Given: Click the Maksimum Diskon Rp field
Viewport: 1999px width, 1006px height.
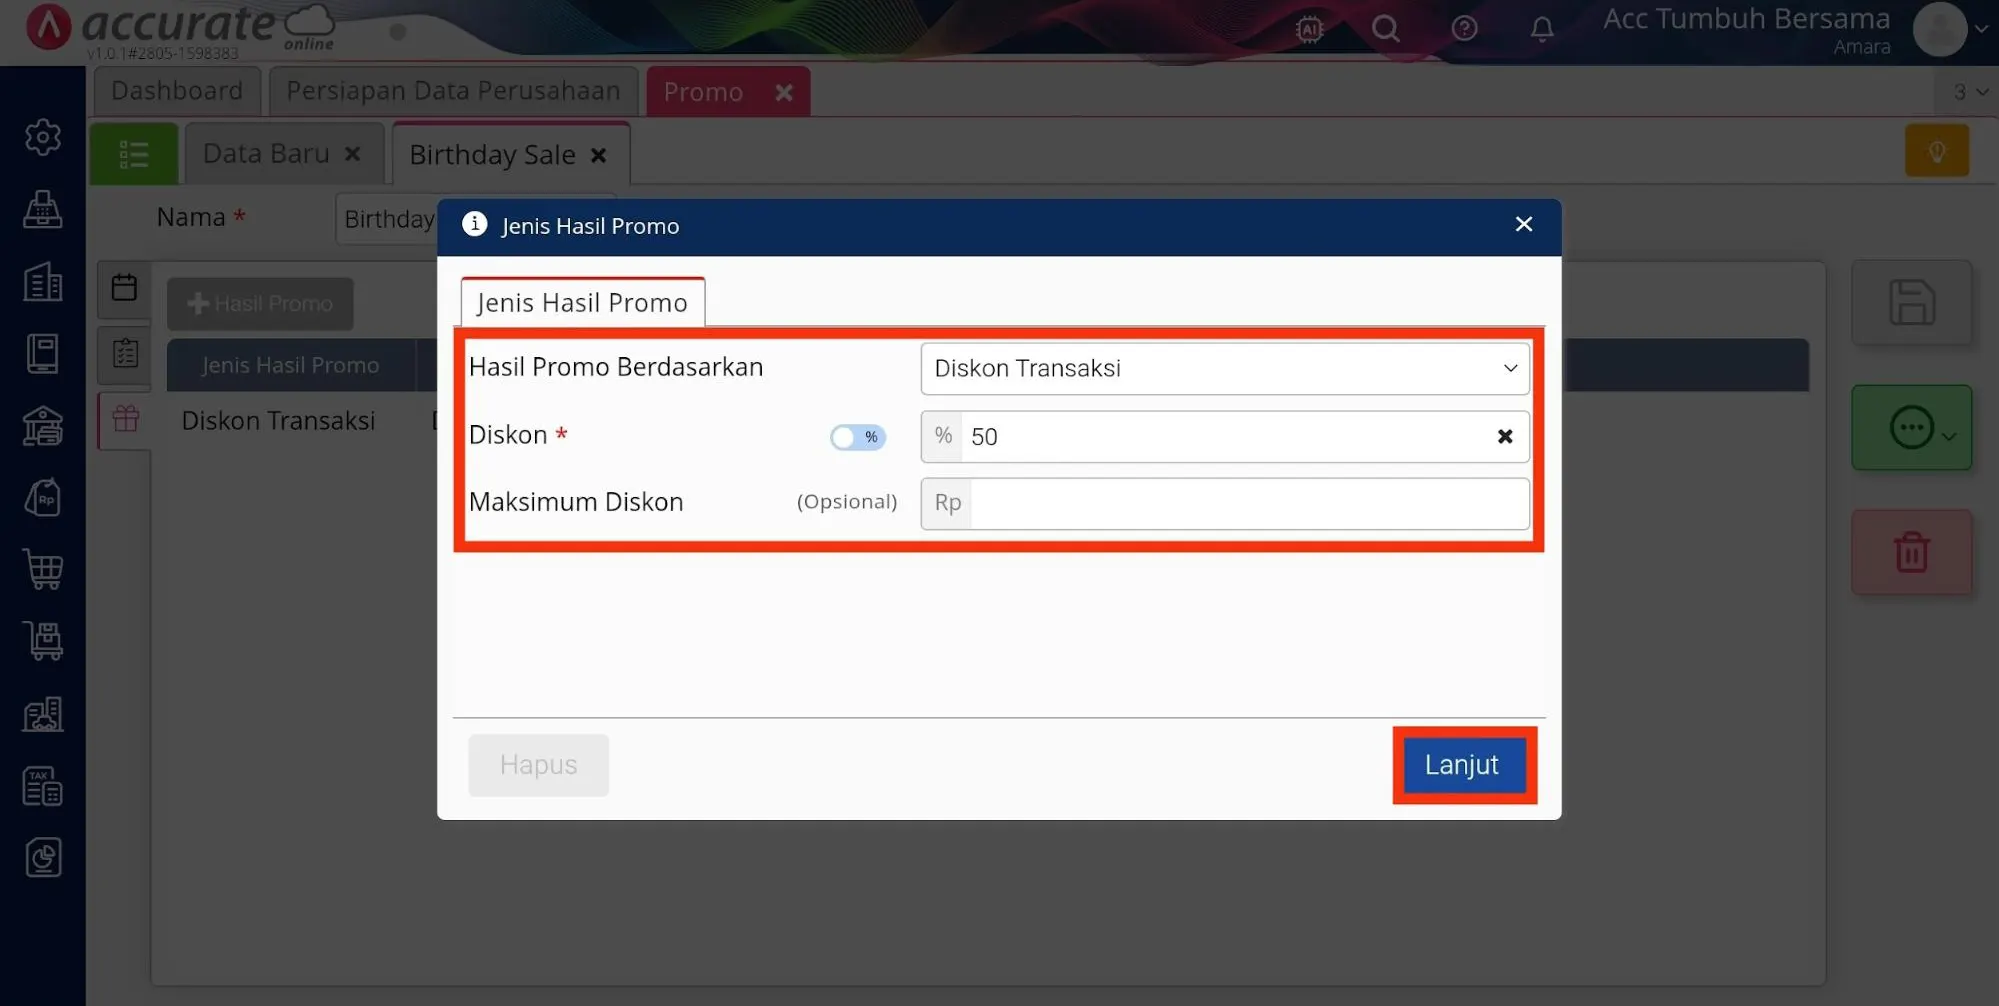Looking at the screenshot, I should tap(1225, 503).
